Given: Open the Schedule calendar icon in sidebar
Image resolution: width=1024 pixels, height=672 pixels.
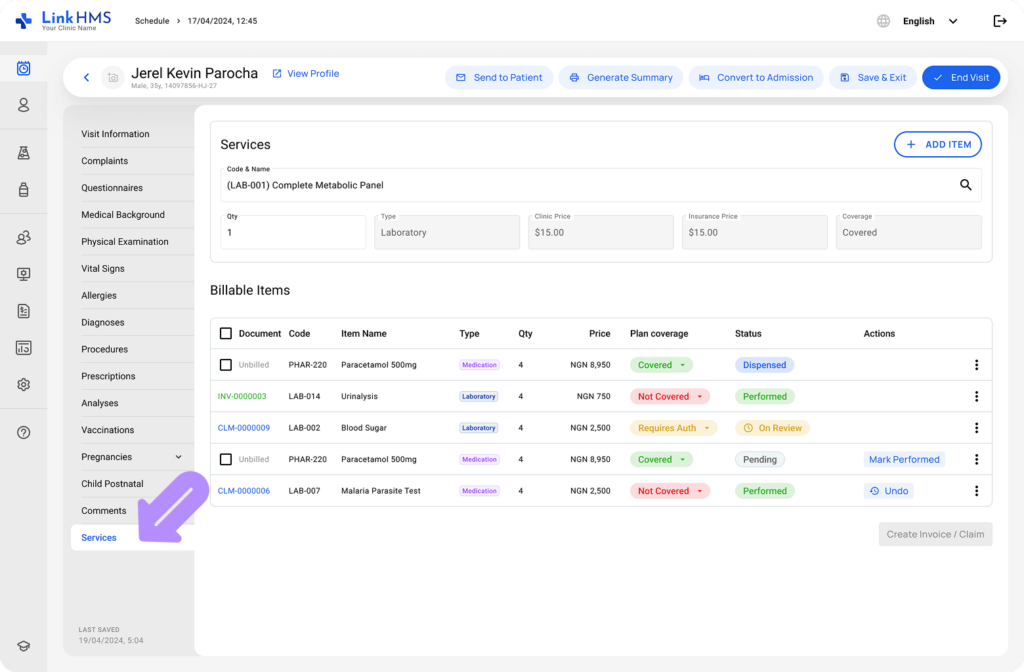Looking at the screenshot, I should coord(24,68).
